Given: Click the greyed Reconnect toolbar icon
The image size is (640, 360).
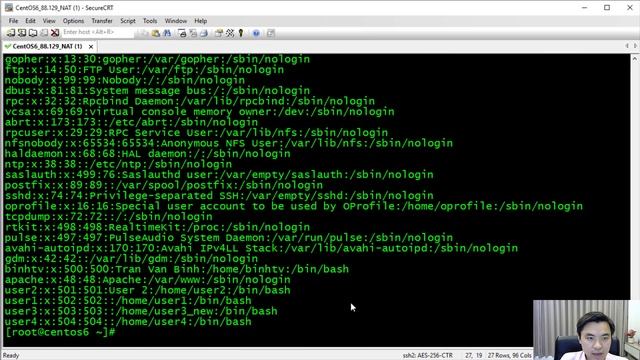Looking at the screenshot, I should [44, 33].
